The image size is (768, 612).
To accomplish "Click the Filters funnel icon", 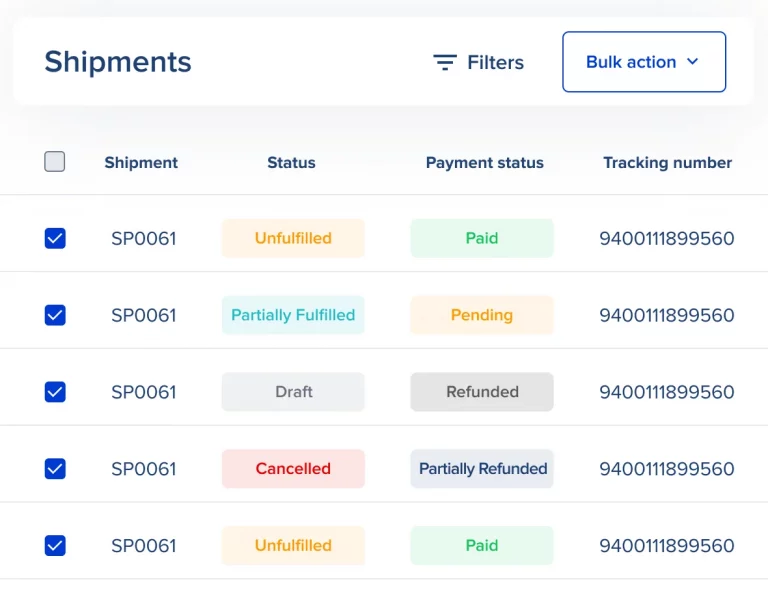I will (x=444, y=62).
